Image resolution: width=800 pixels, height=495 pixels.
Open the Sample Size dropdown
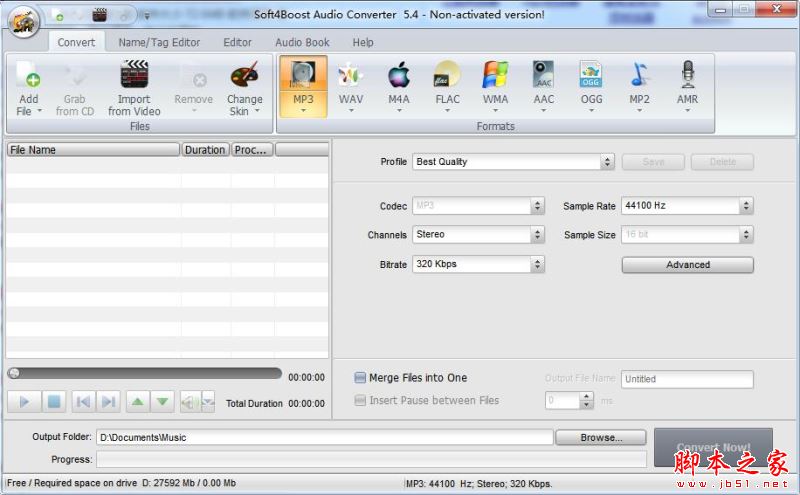point(746,235)
